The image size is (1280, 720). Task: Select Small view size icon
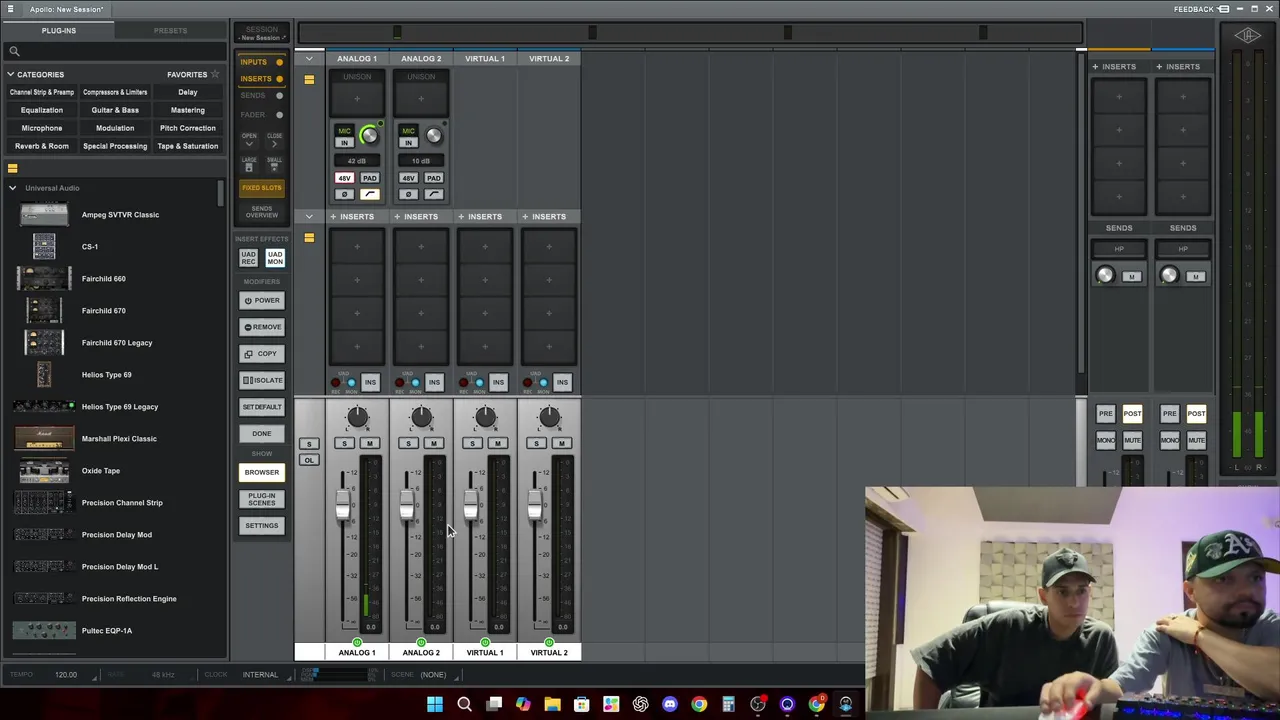point(274,164)
